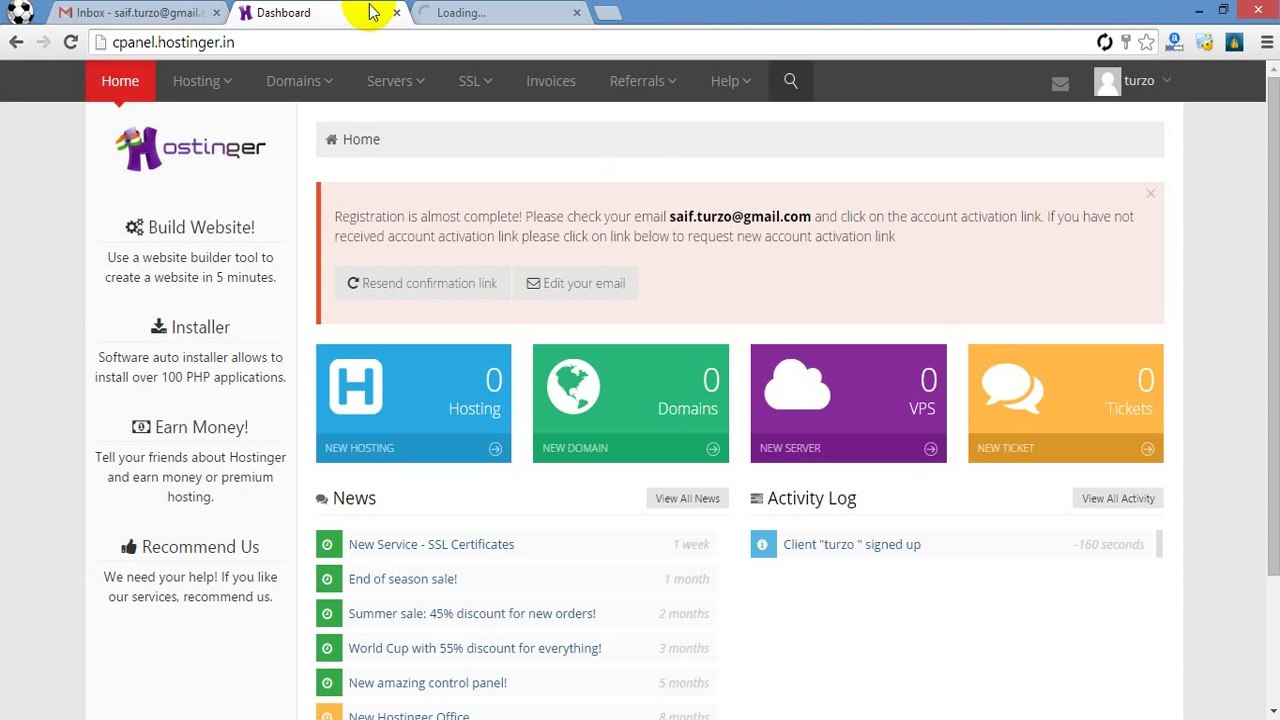Click the arrow icon on NEW SERVER
1280x720 pixels.
click(930, 449)
